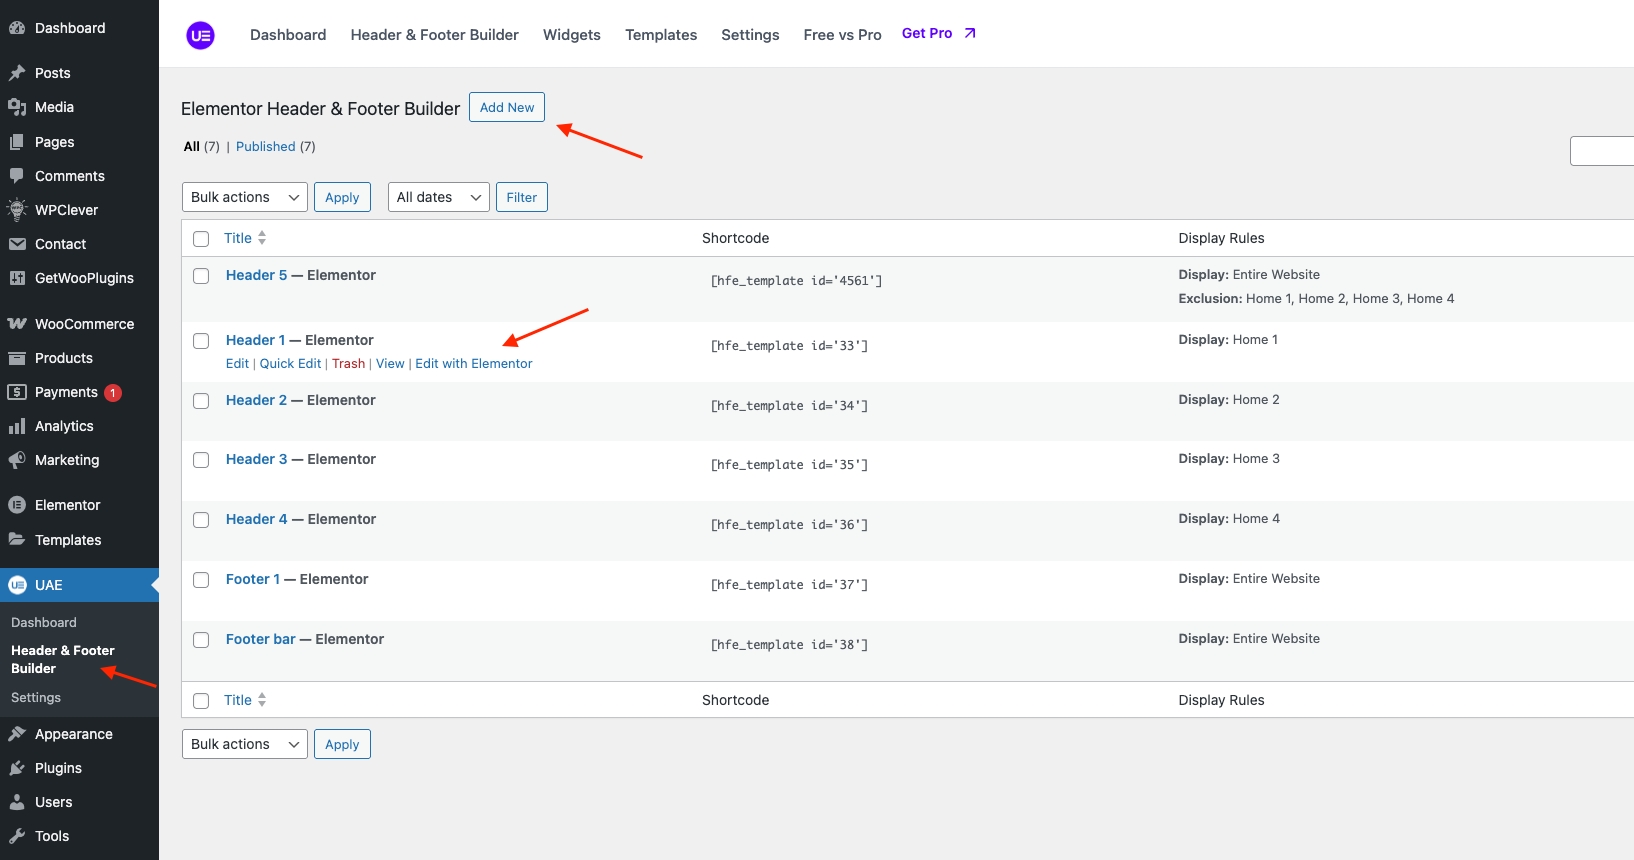Image resolution: width=1634 pixels, height=860 pixels.
Task: Click the Plugins plug icon
Action: pyautogui.click(x=17, y=768)
